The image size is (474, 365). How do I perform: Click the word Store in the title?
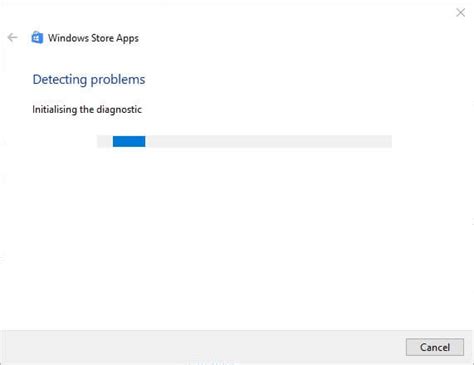tap(102, 38)
